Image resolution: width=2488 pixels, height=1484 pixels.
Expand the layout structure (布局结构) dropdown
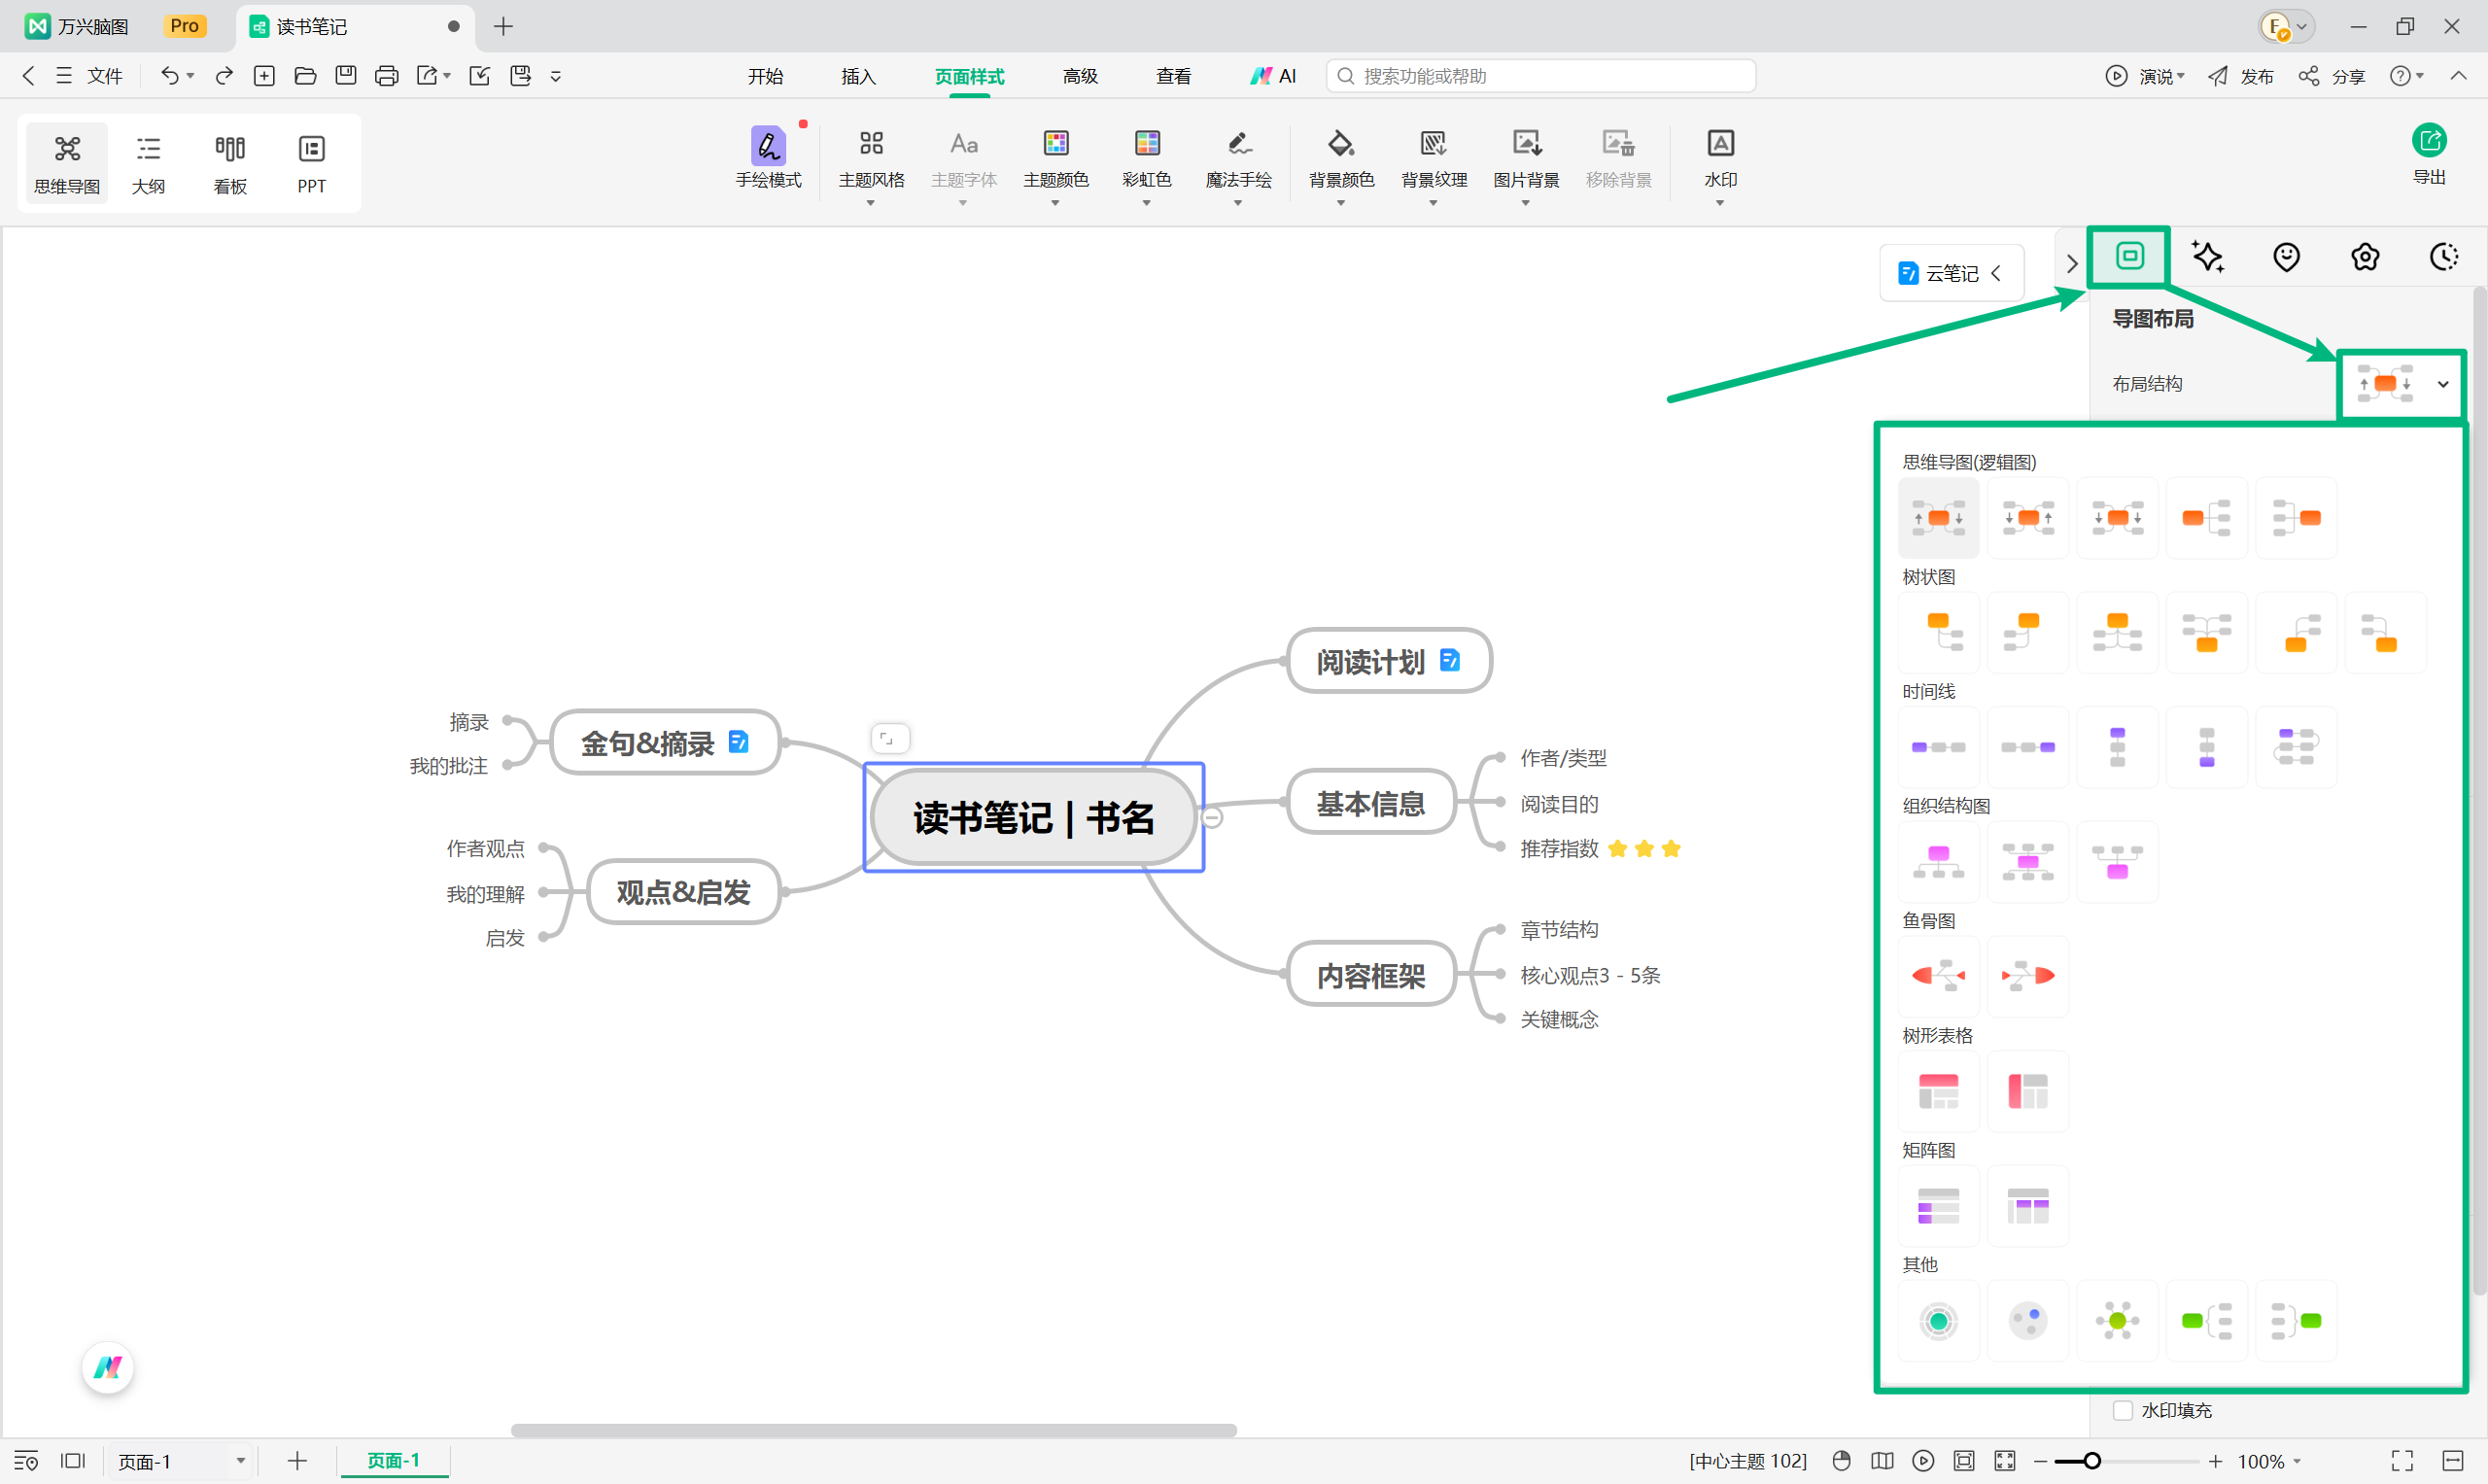2402,384
